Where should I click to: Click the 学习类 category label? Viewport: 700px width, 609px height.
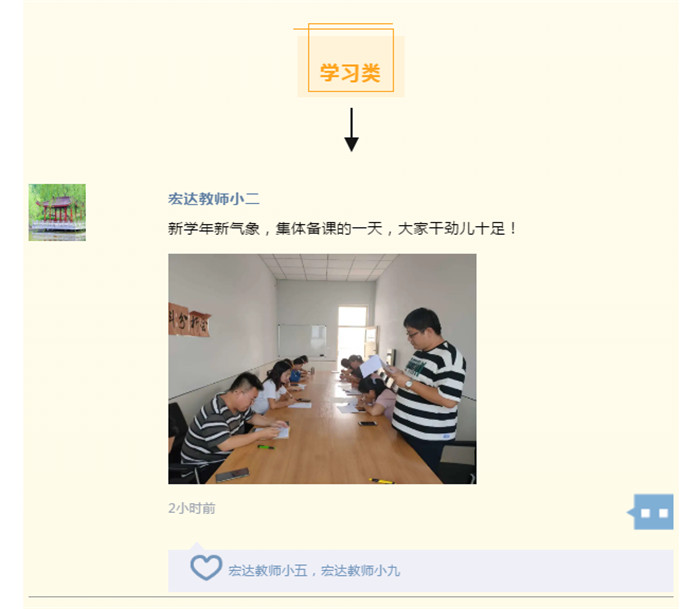tap(350, 73)
